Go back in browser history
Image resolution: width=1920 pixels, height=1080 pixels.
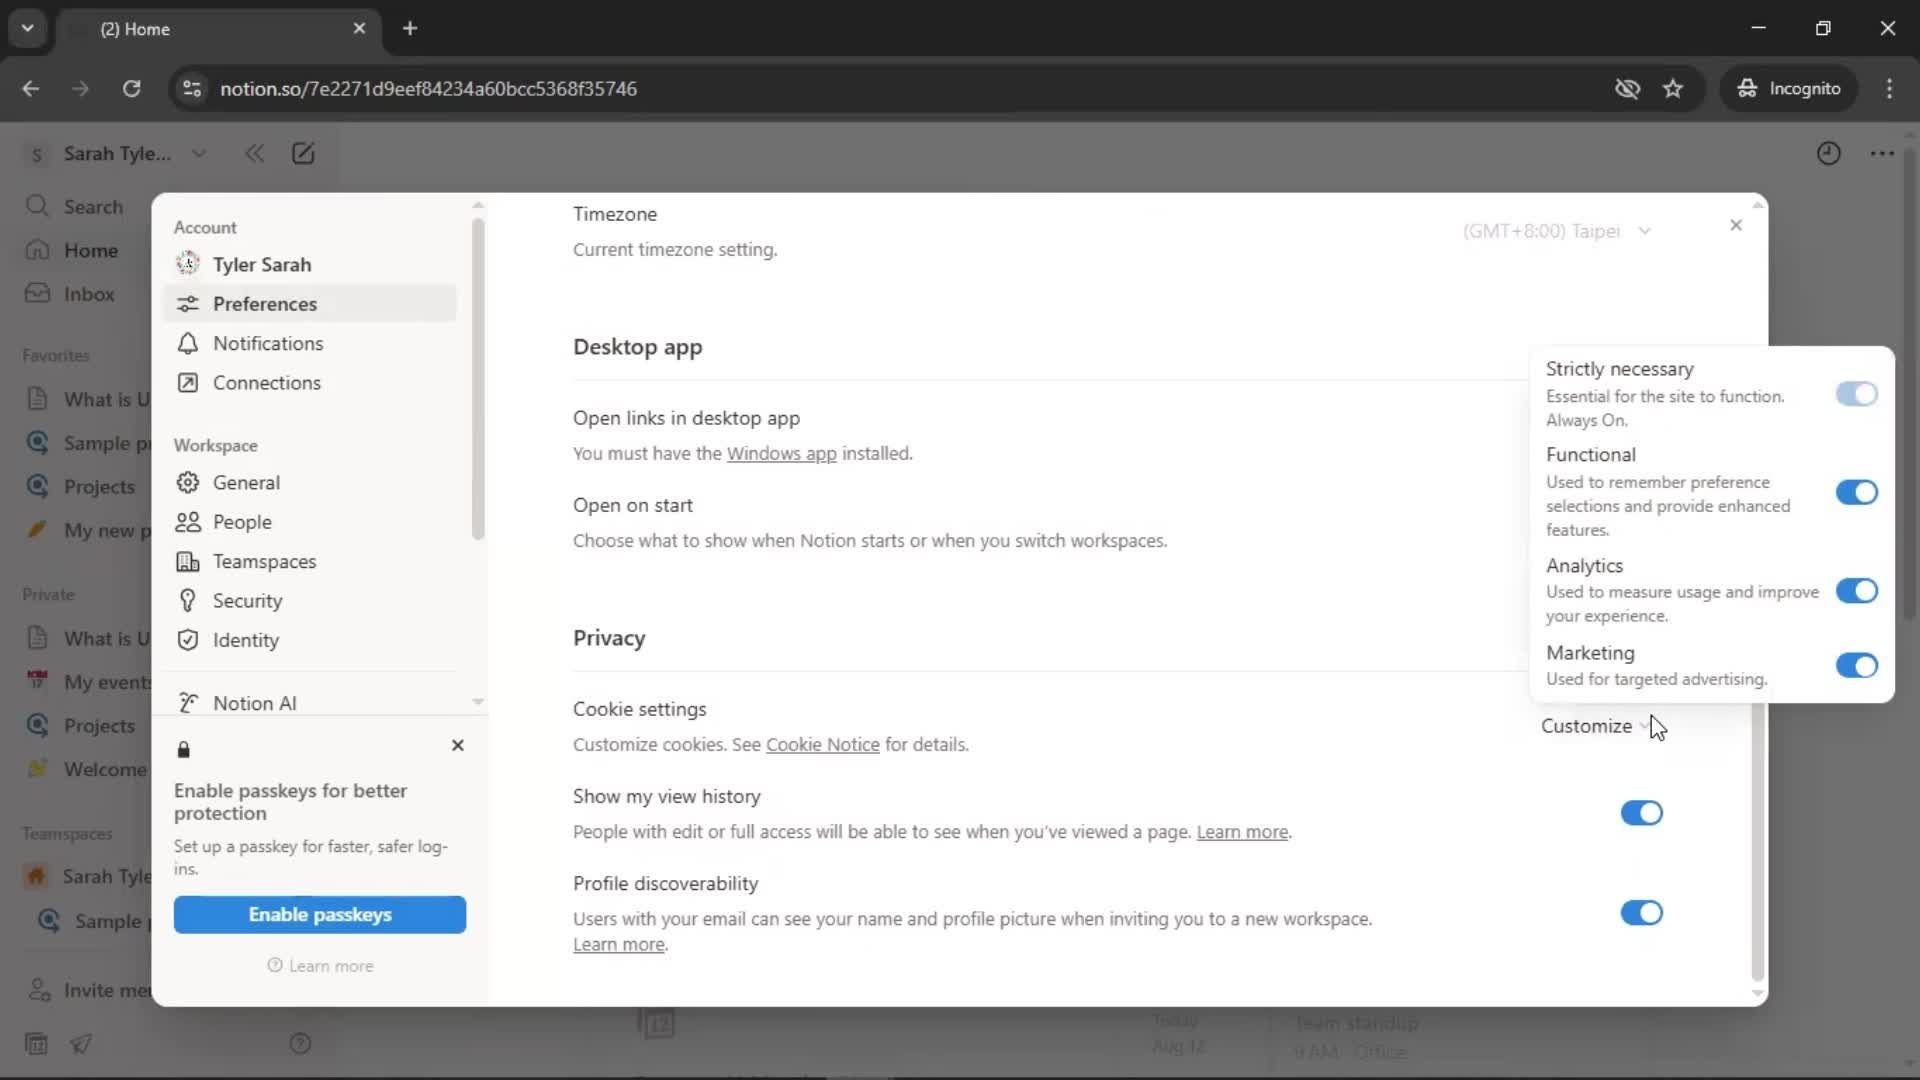31,88
